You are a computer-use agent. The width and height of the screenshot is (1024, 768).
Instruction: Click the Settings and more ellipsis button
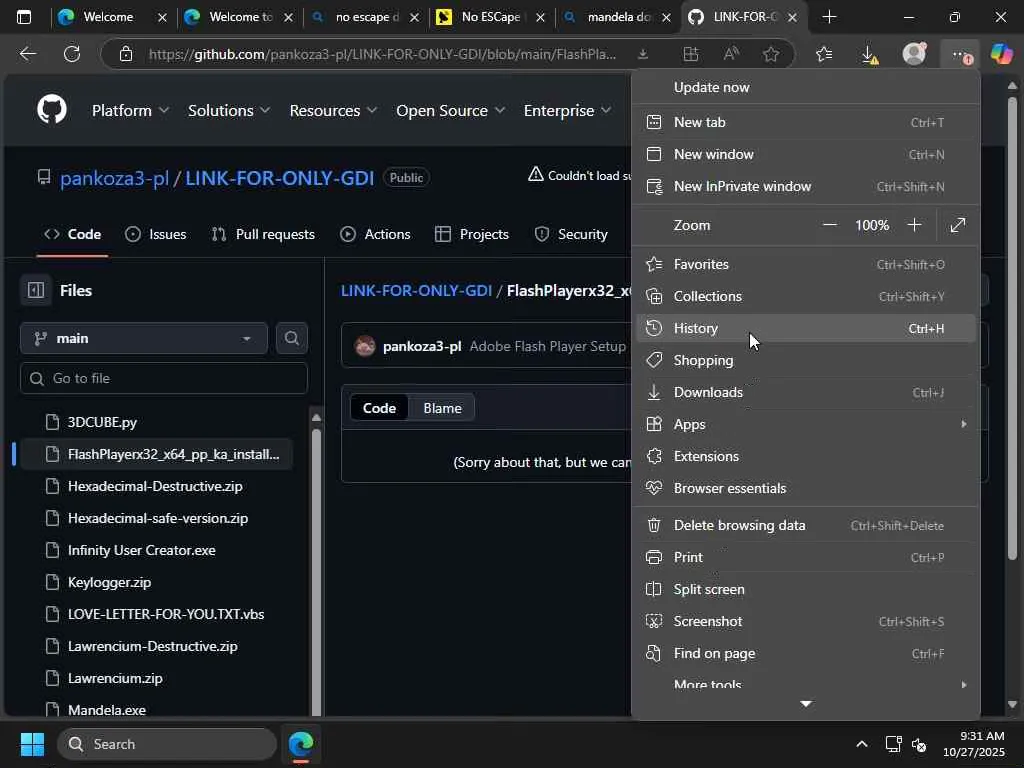pyautogui.click(x=960, y=55)
